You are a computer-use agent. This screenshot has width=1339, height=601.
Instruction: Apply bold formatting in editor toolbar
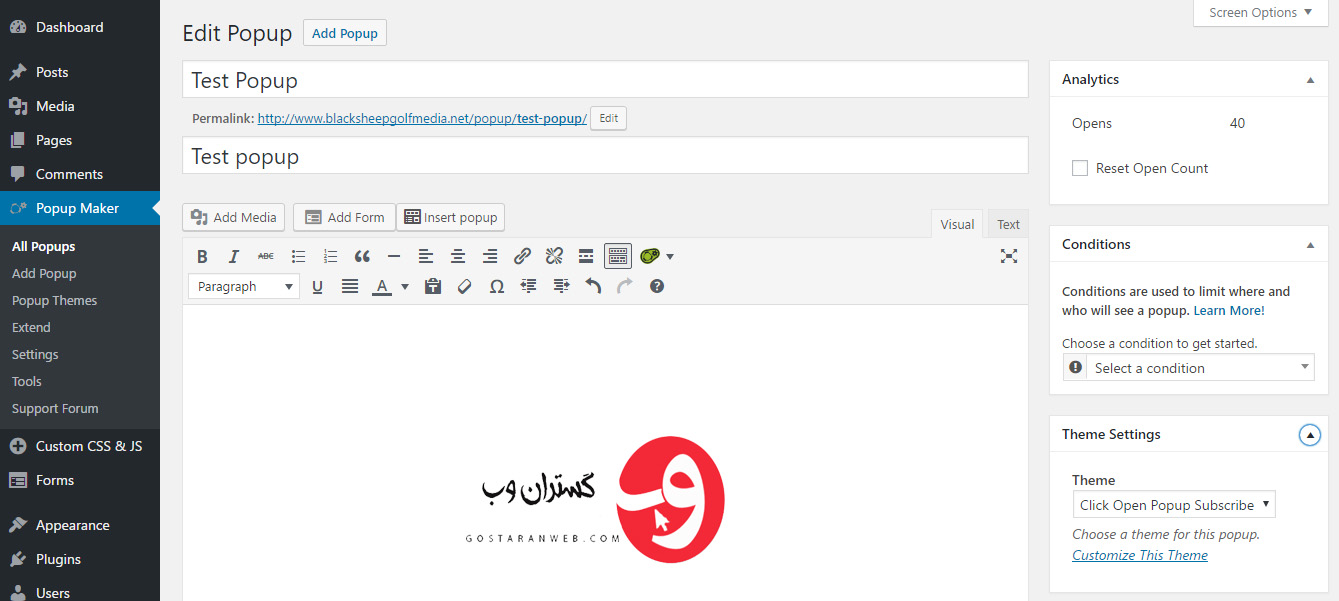[x=202, y=256]
